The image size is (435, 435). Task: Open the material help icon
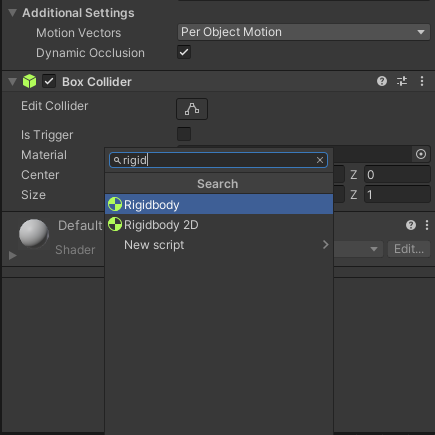pos(411,225)
